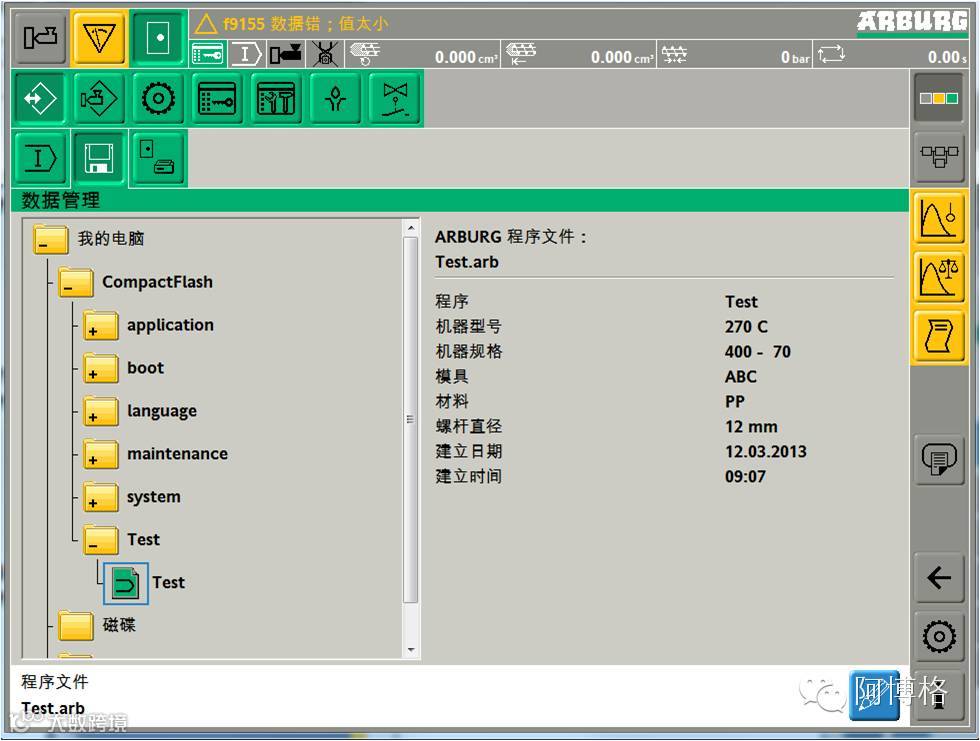
Task: Collapse the Test folder
Action: [101, 540]
